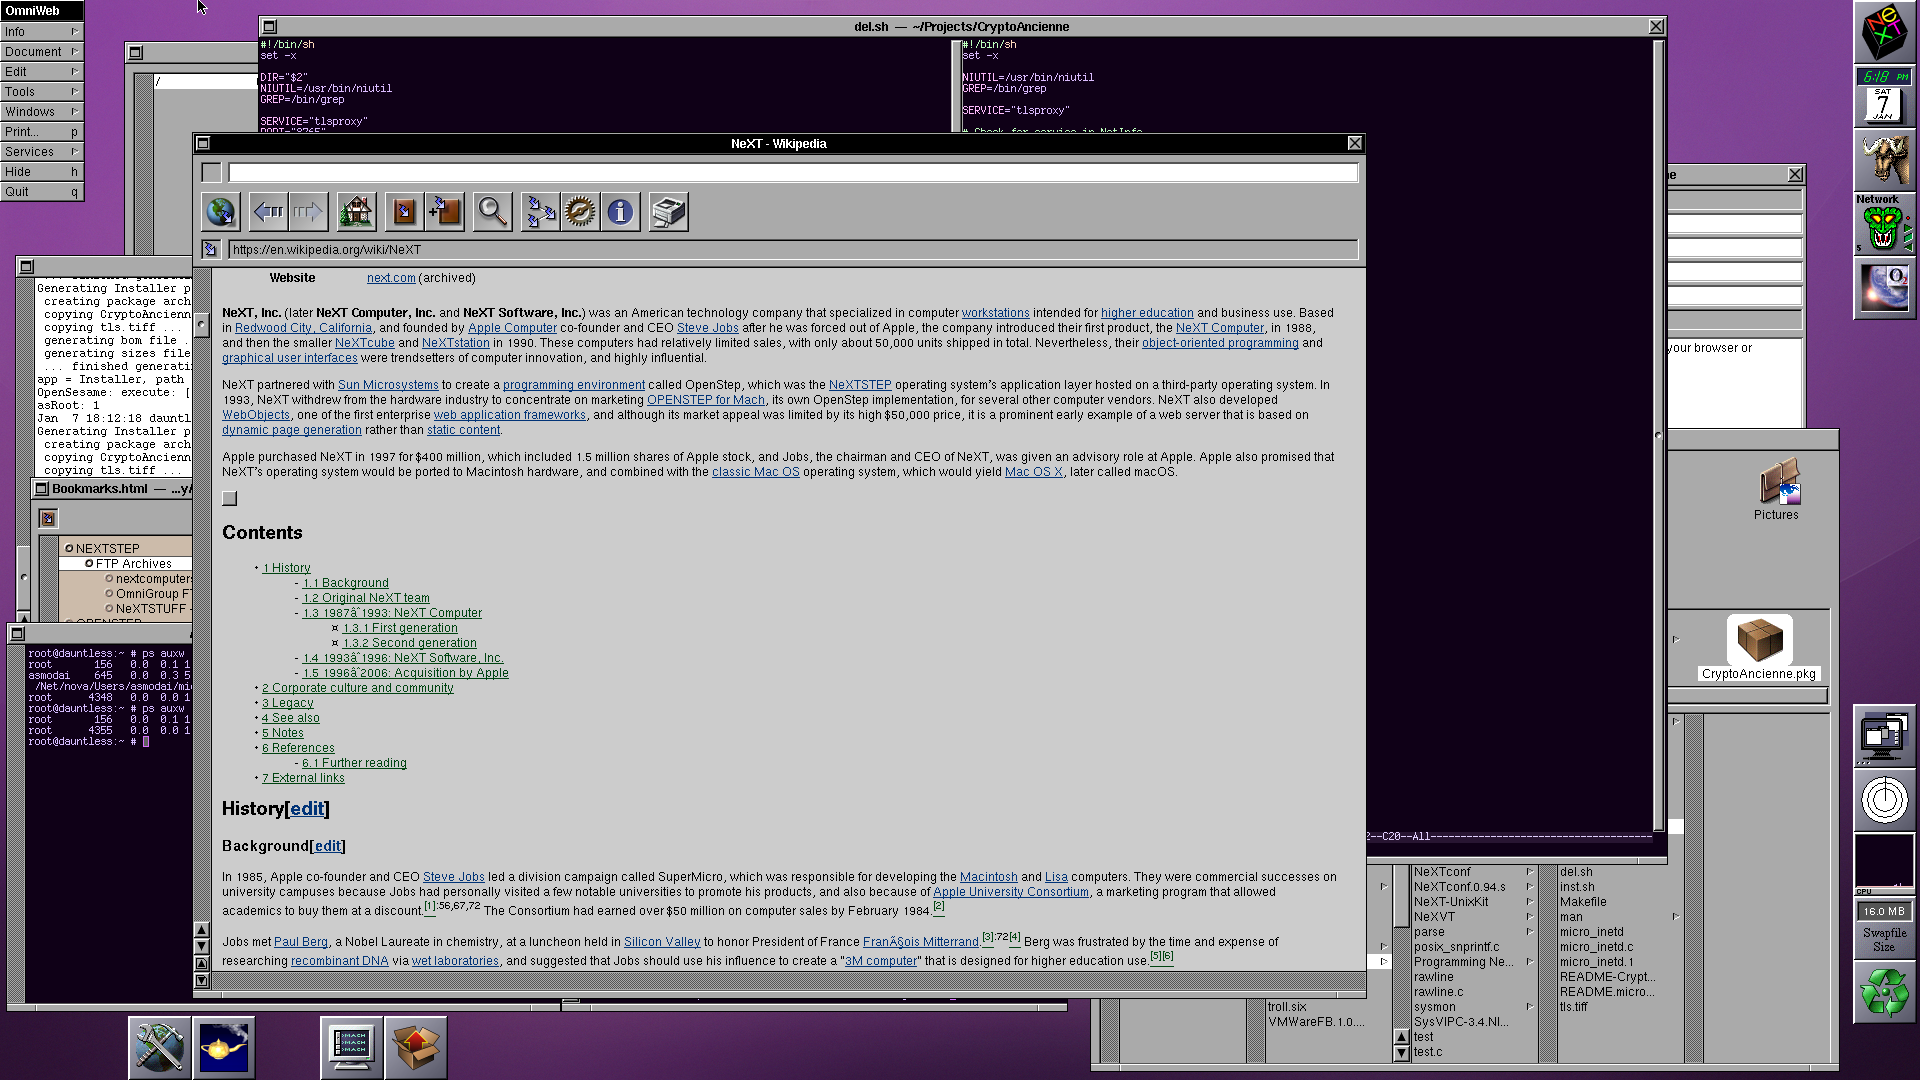
Task: Toggle the square box beside the top field
Action: tap(211, 173)
